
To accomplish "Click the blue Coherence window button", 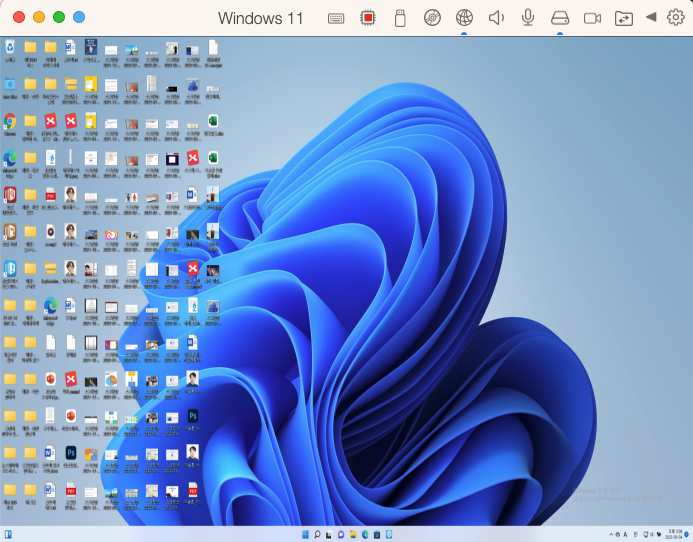I will (x=79, y=17).
